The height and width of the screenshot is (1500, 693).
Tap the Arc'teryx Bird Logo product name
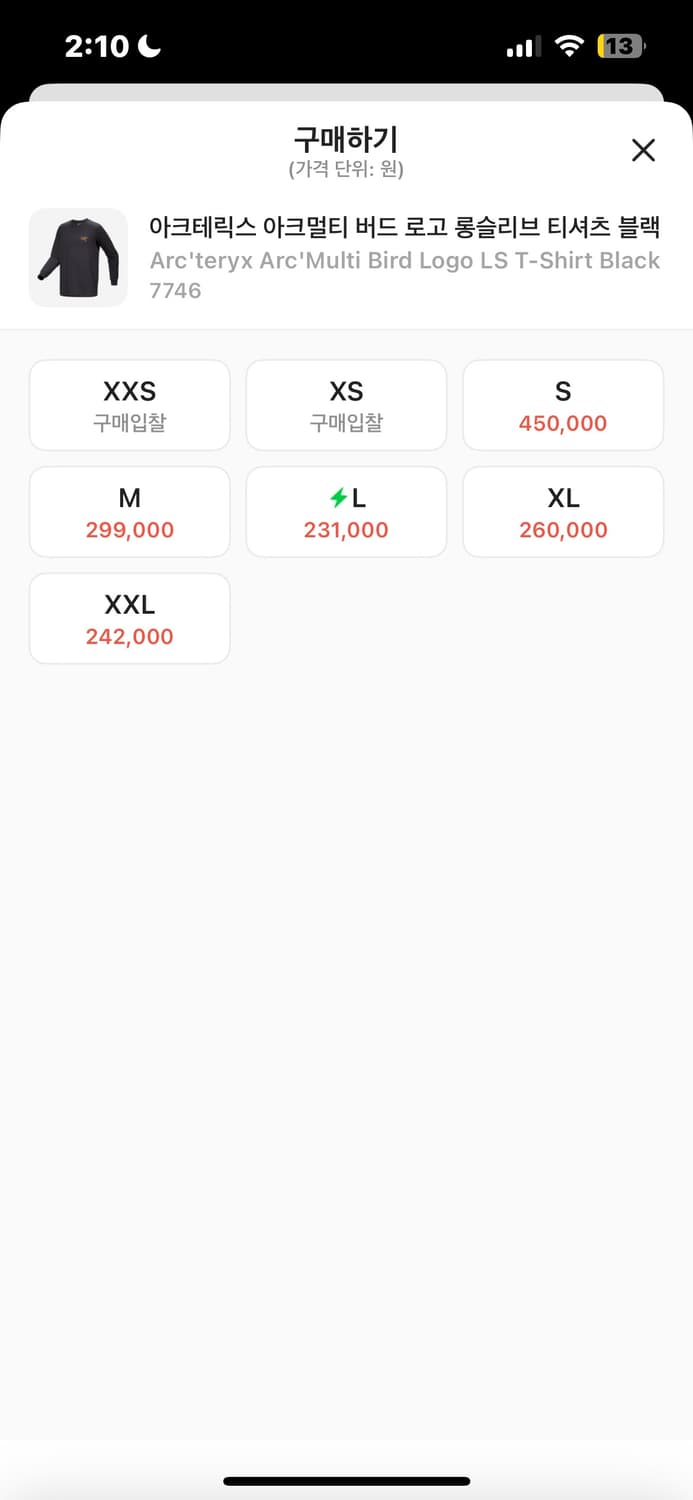coord(403,229)
